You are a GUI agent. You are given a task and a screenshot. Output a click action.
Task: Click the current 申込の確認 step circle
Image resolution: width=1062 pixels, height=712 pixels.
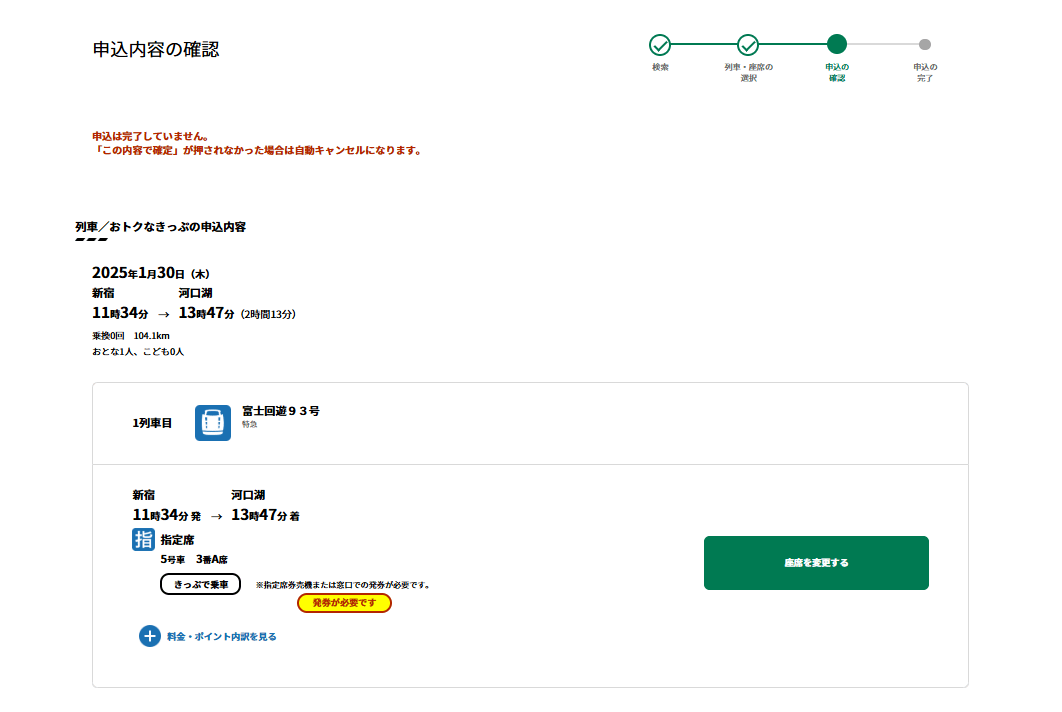837,44
